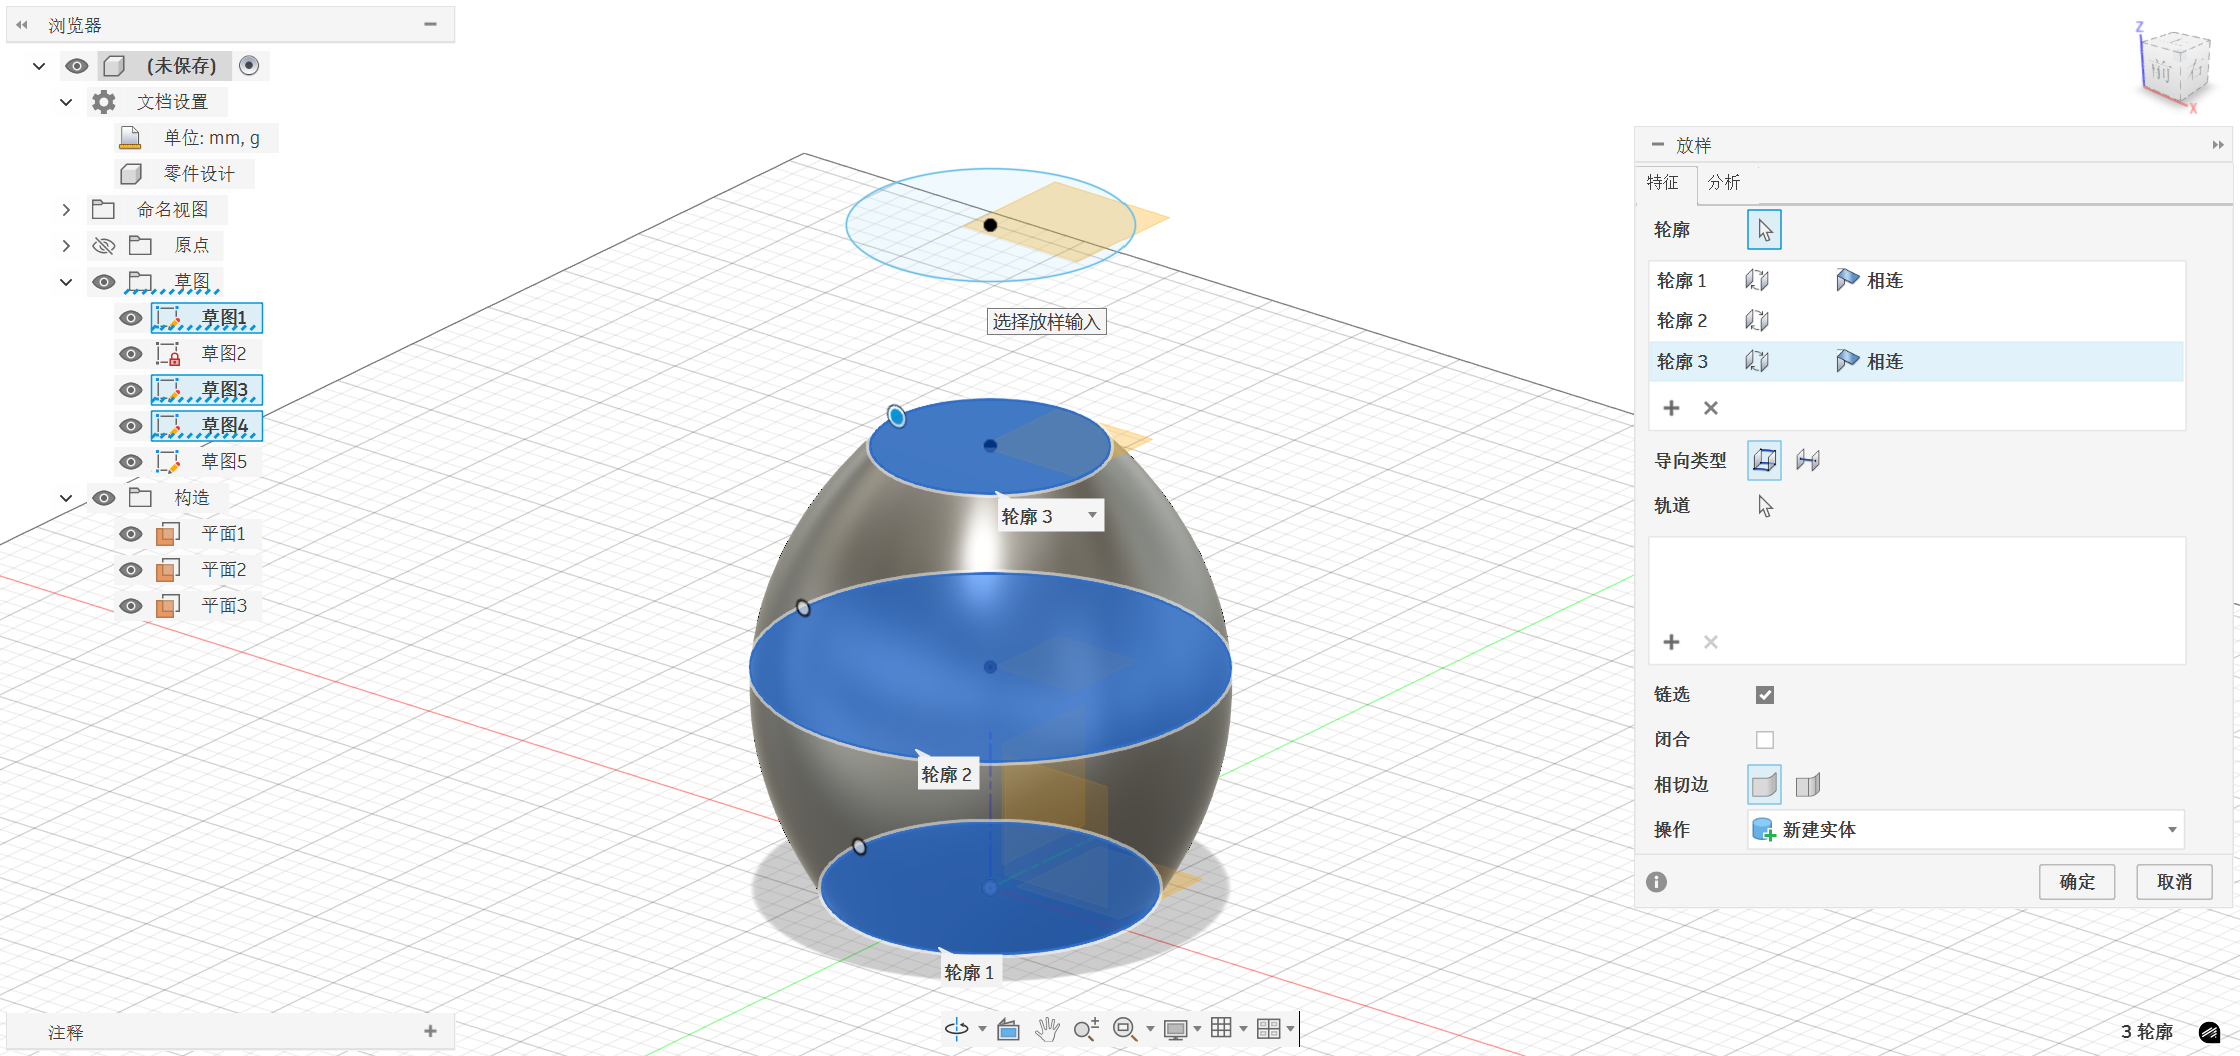
Task: Hide 草图3 with its eye icon
Action: [x=130, y=390]
